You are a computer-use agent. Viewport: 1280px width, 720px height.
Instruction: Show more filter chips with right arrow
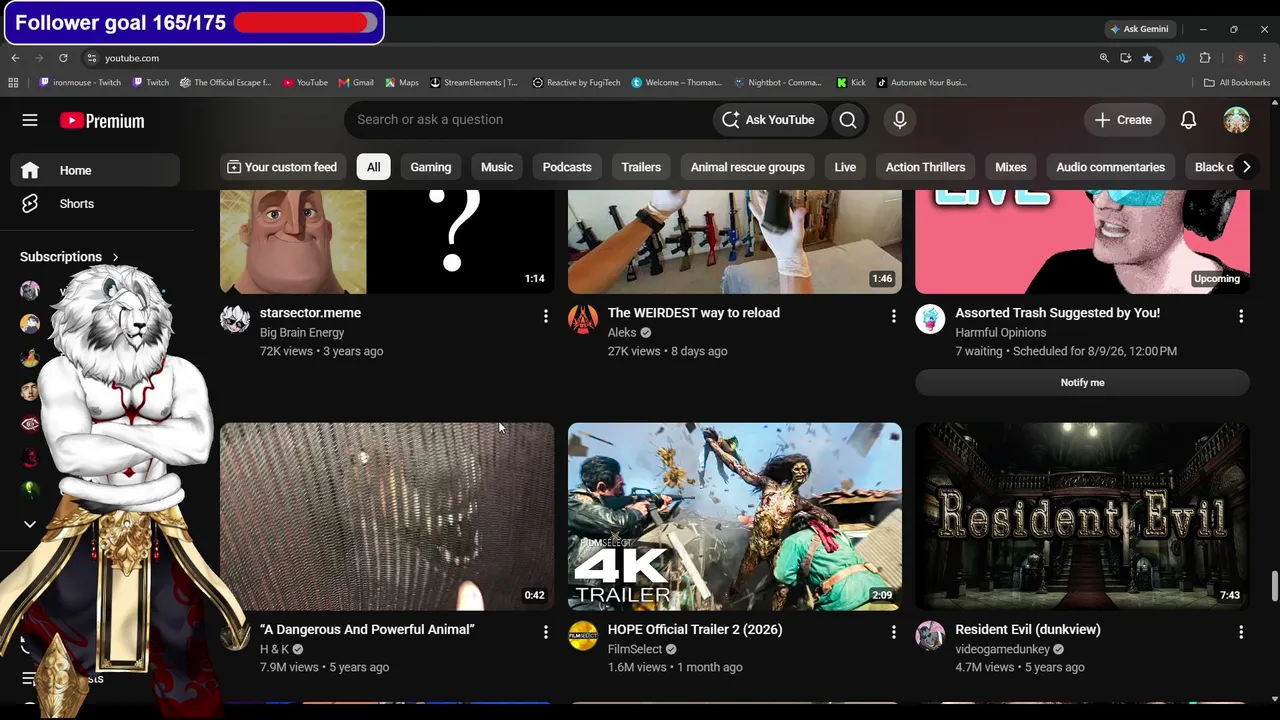1246,167
